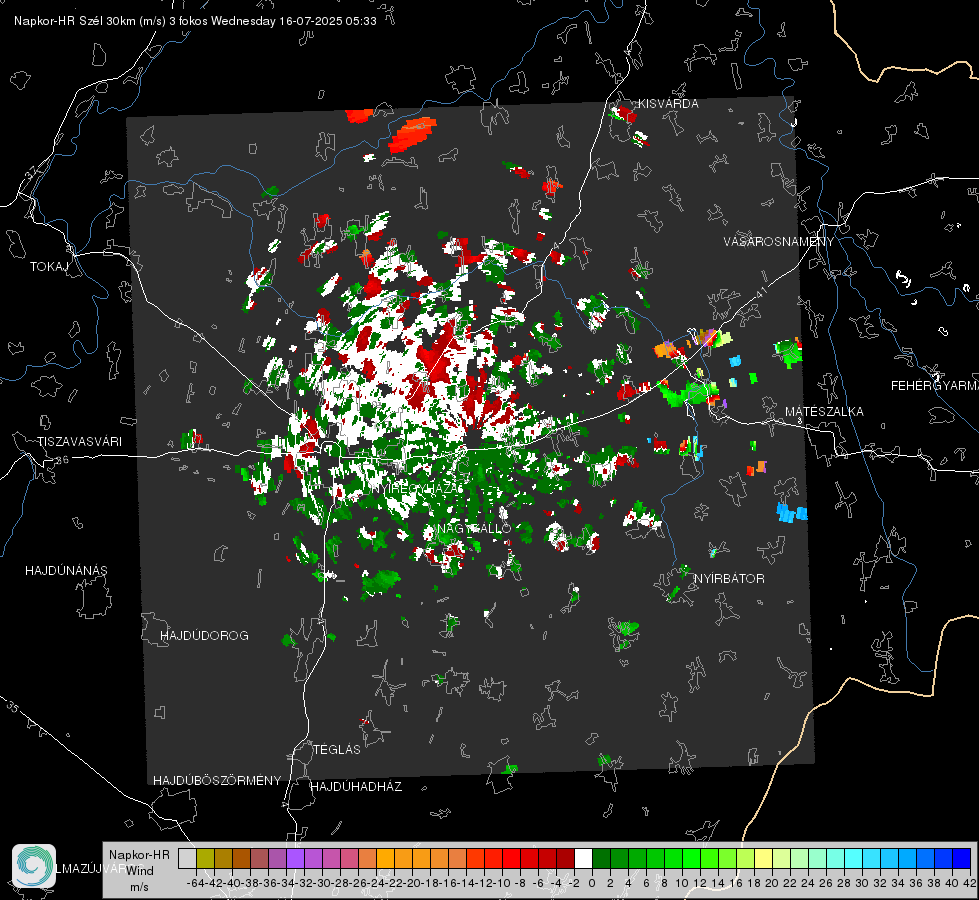Click the -10 value on the scale
979x900 pixels.
(x=501, y=883)
